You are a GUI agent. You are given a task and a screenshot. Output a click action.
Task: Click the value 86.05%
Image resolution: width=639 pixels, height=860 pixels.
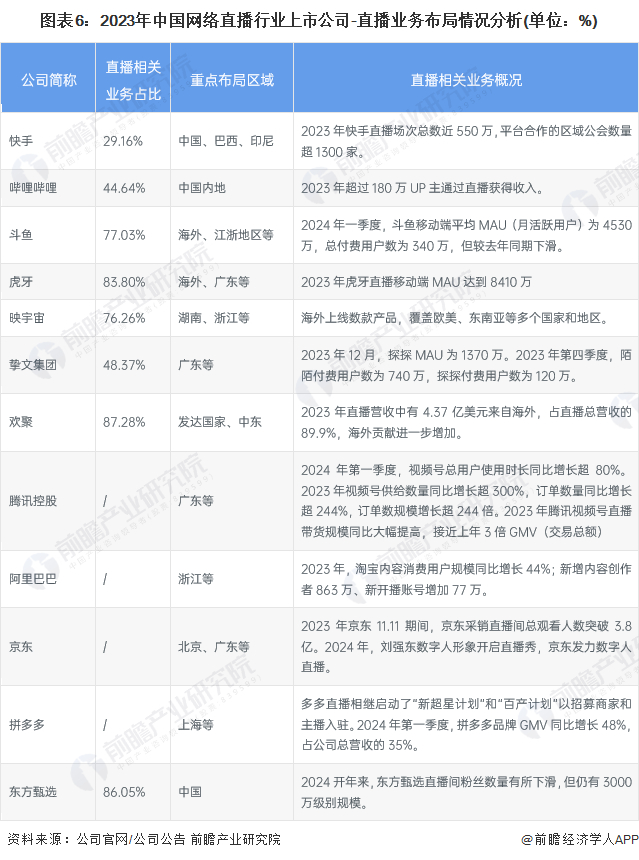click(x=124, y=793)
